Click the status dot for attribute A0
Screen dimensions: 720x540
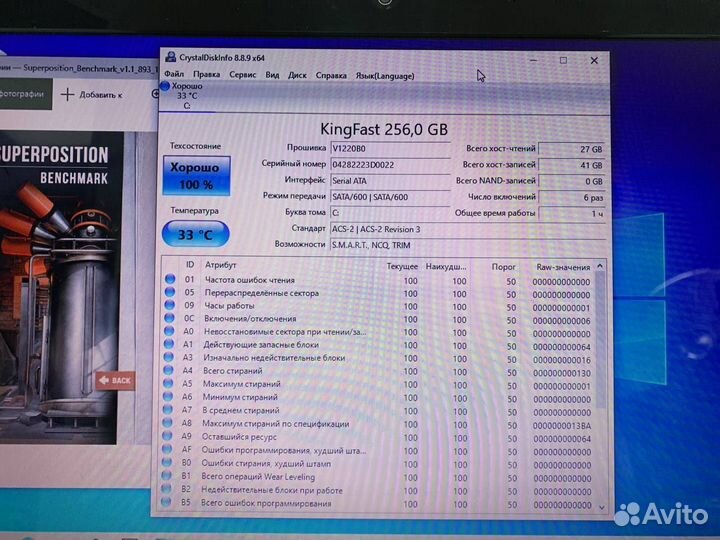[x=169, y=330]
